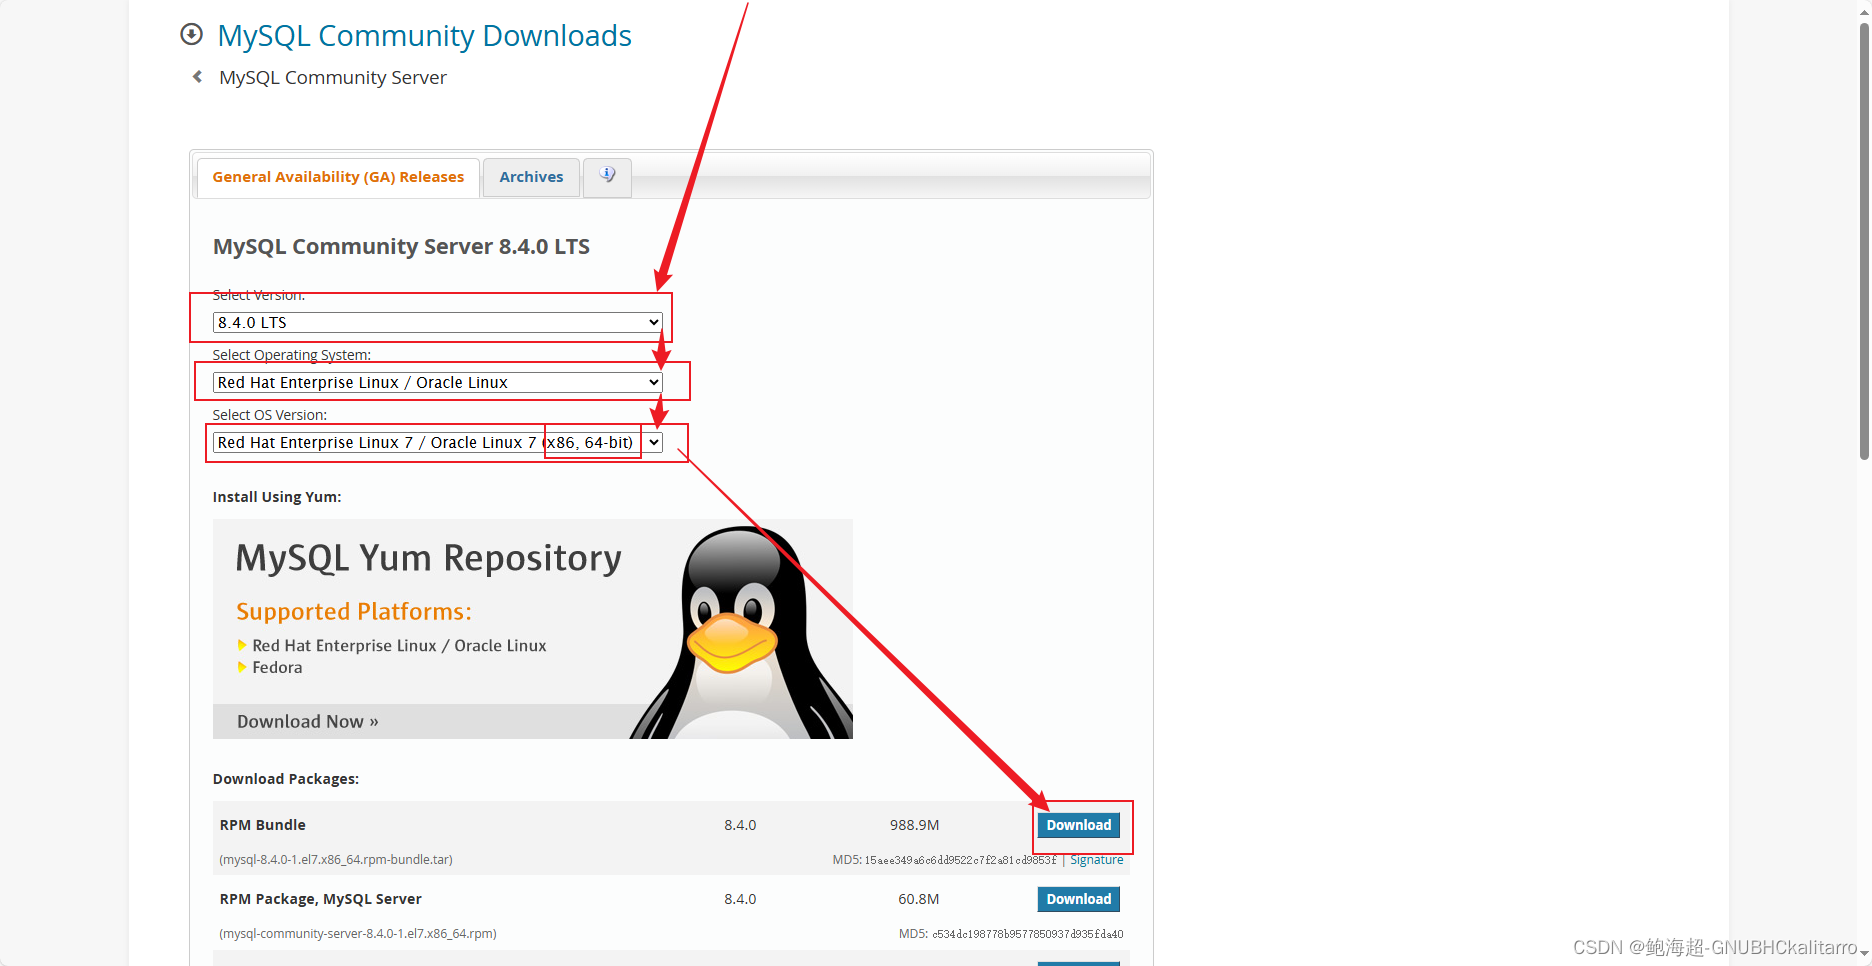The image size is (1872, 966).
Task: Open the Select Operating System dropdown
Action: 437,382
